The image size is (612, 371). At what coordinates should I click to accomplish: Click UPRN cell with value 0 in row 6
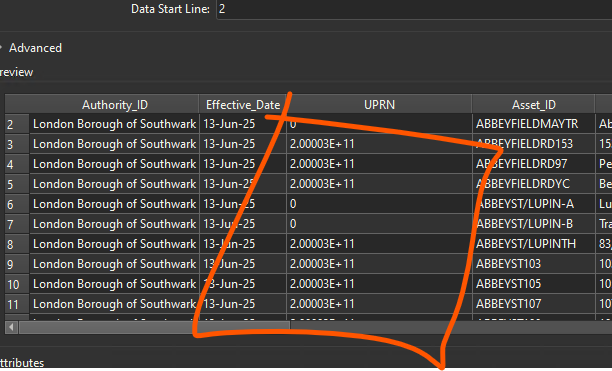[x=379, y=204]
